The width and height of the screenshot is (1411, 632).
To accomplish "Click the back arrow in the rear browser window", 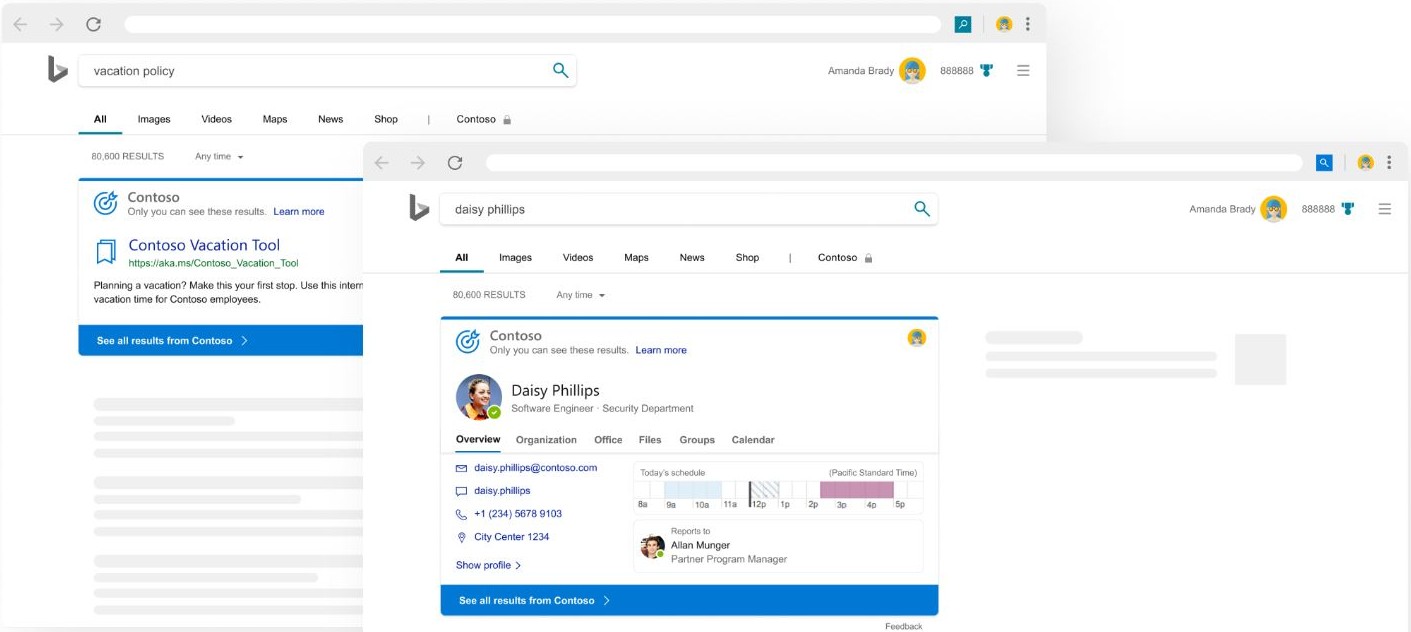I will click(x=20, y=24).
